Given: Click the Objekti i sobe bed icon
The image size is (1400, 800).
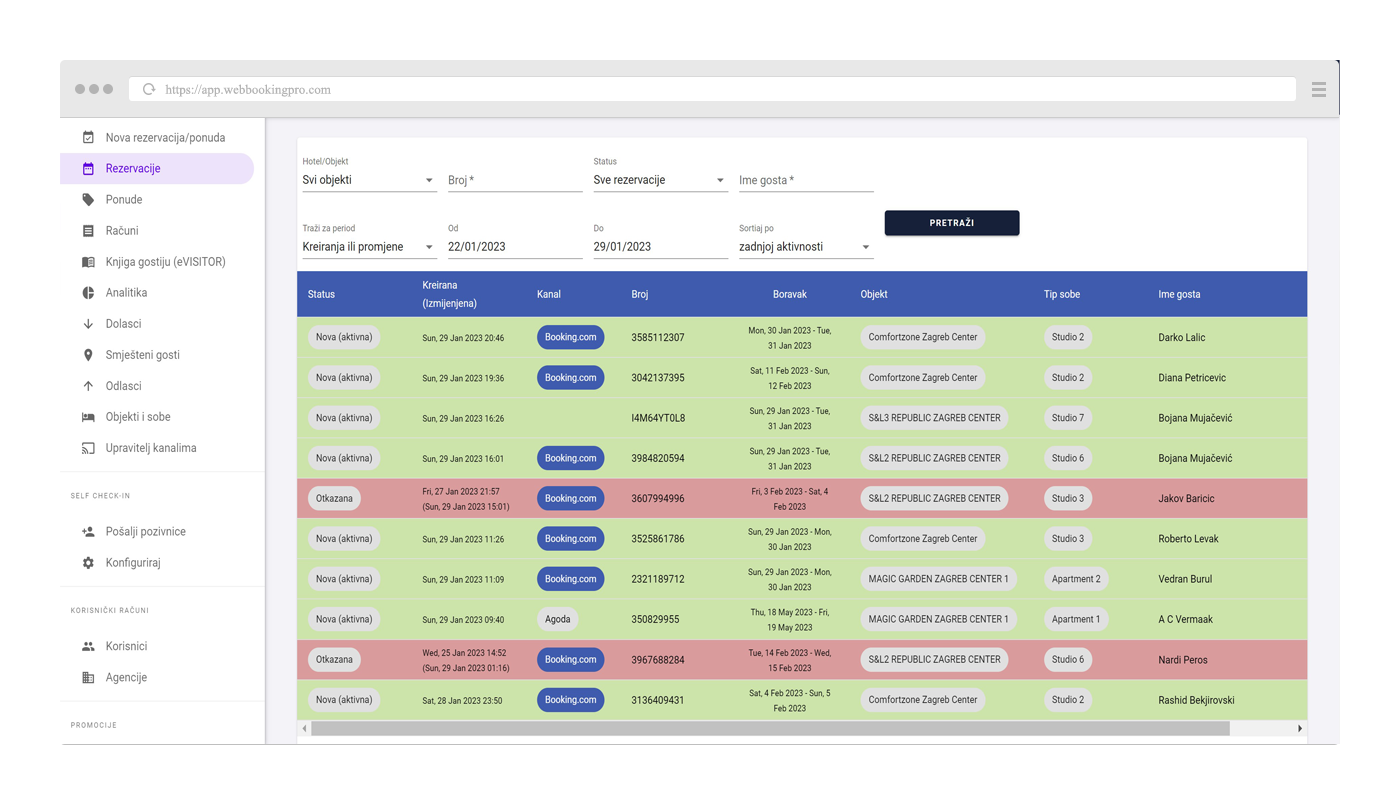Looking at the screenshot, I should [x=88, y=417].
